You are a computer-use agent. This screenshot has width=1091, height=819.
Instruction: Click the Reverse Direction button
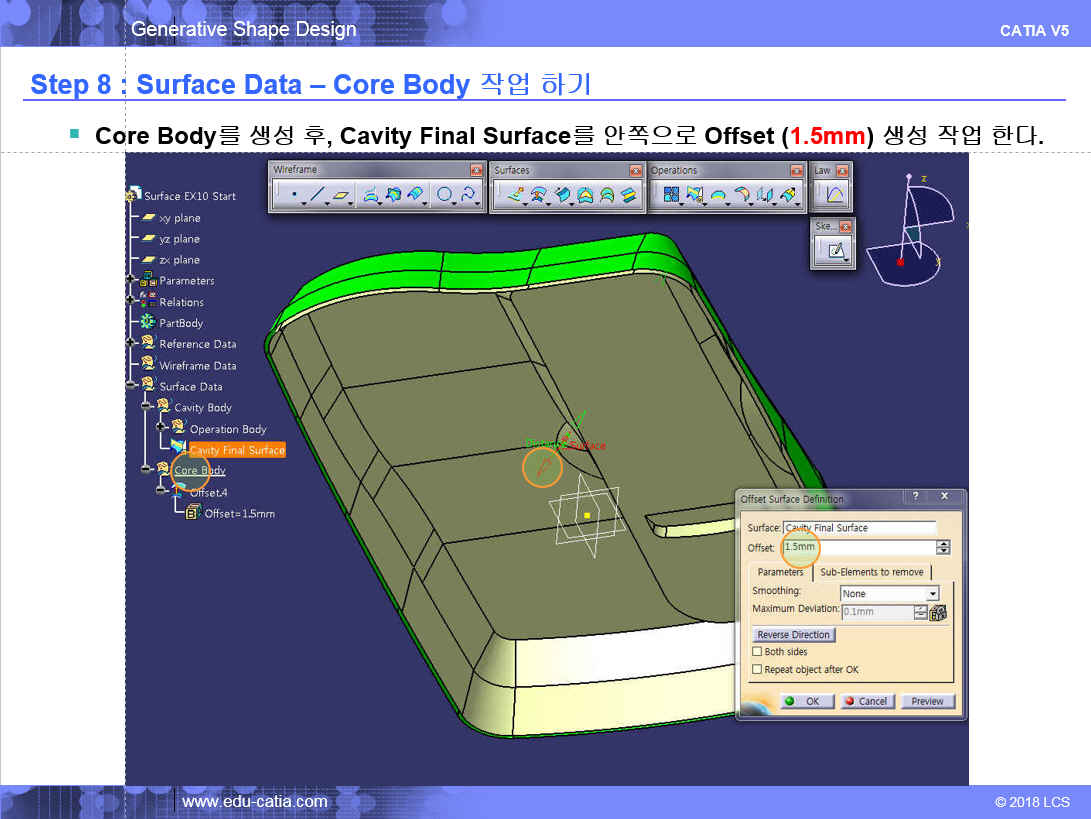(793, 635)
